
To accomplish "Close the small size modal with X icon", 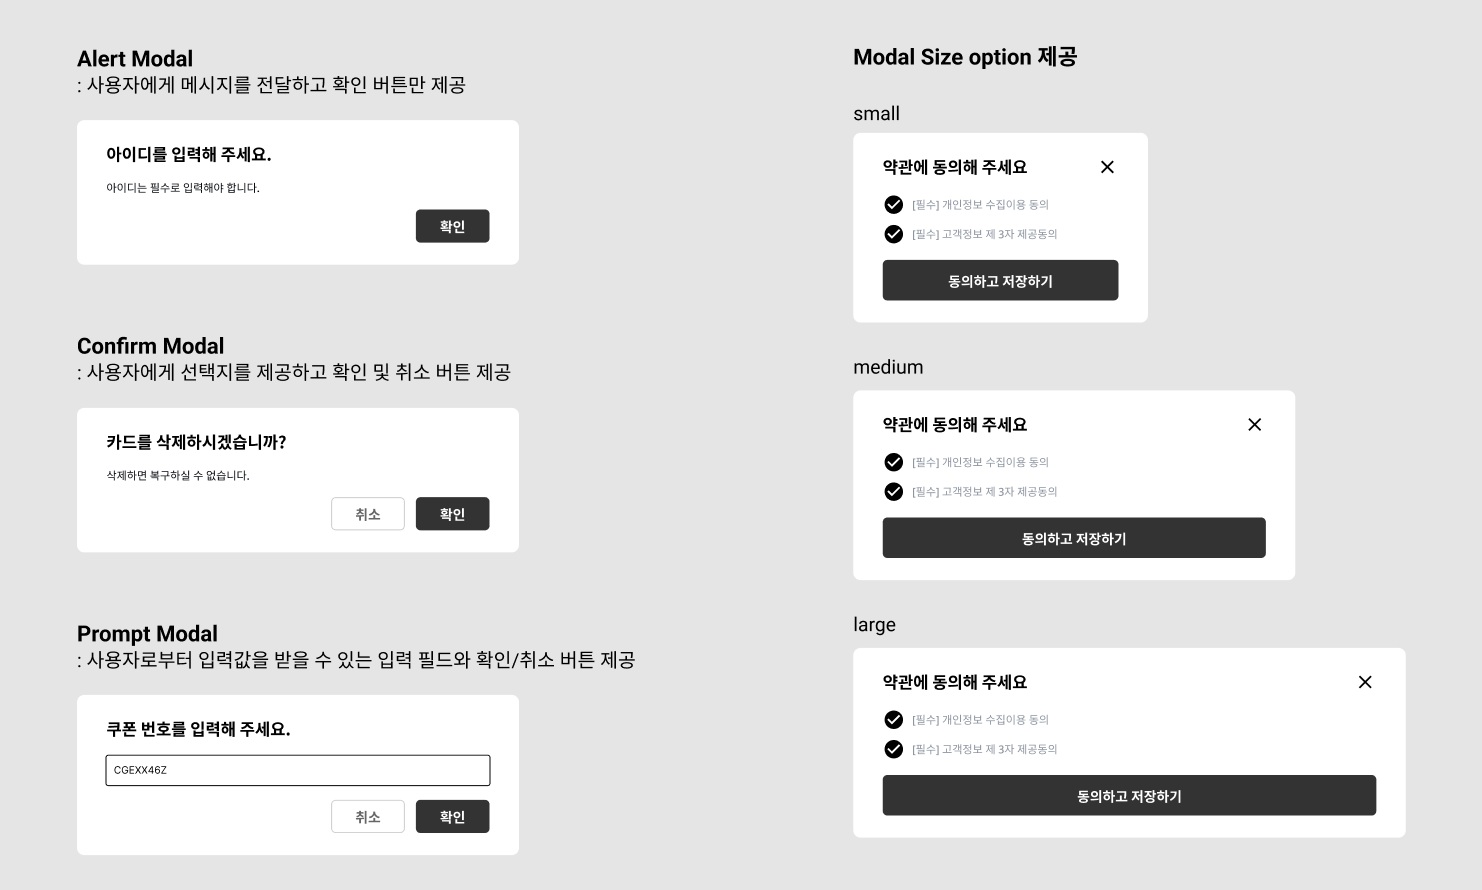I will tap(1107, 167).
